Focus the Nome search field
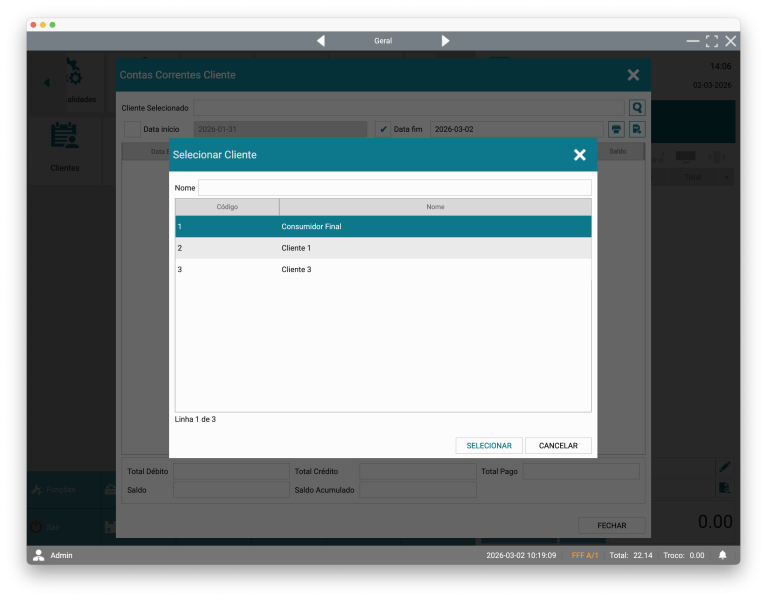Image resolution: width=767 pixels, height=600 pixels. tap(394, 188)
